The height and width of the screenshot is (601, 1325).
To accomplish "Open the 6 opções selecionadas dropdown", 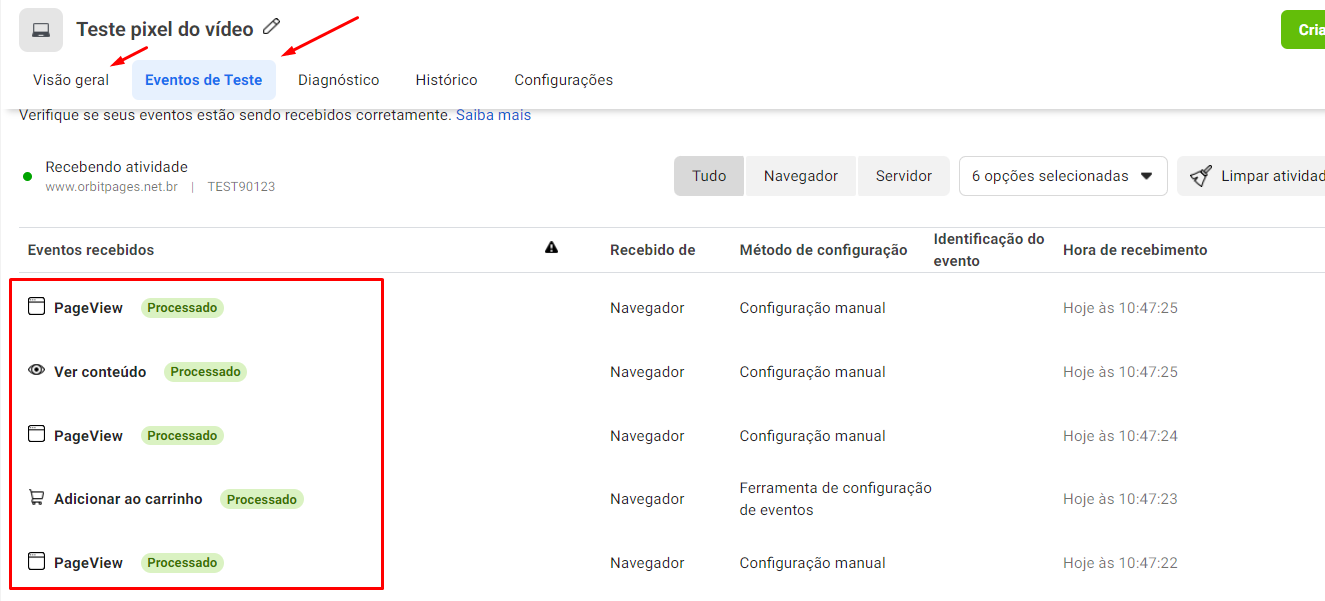I will coord(1062,176).
